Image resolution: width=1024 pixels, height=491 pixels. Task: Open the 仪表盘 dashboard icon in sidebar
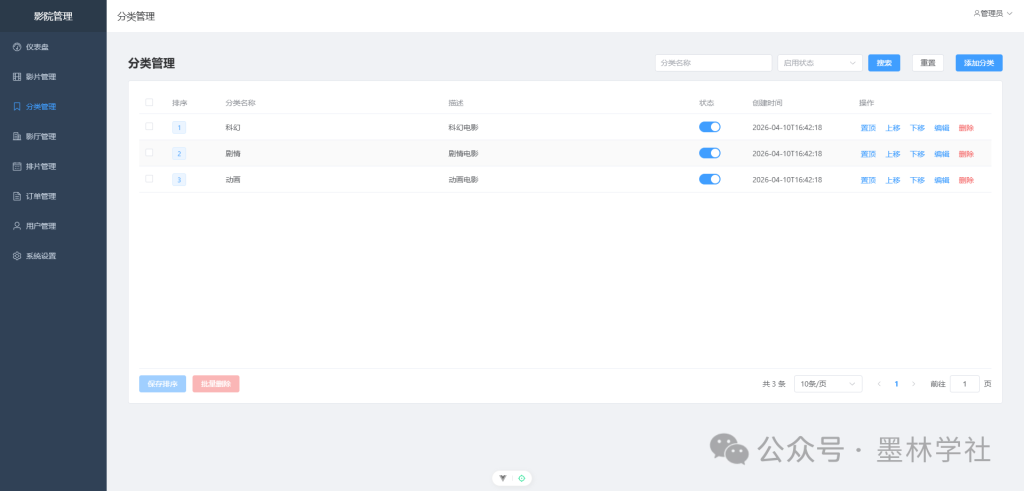(x=16, y=47)
